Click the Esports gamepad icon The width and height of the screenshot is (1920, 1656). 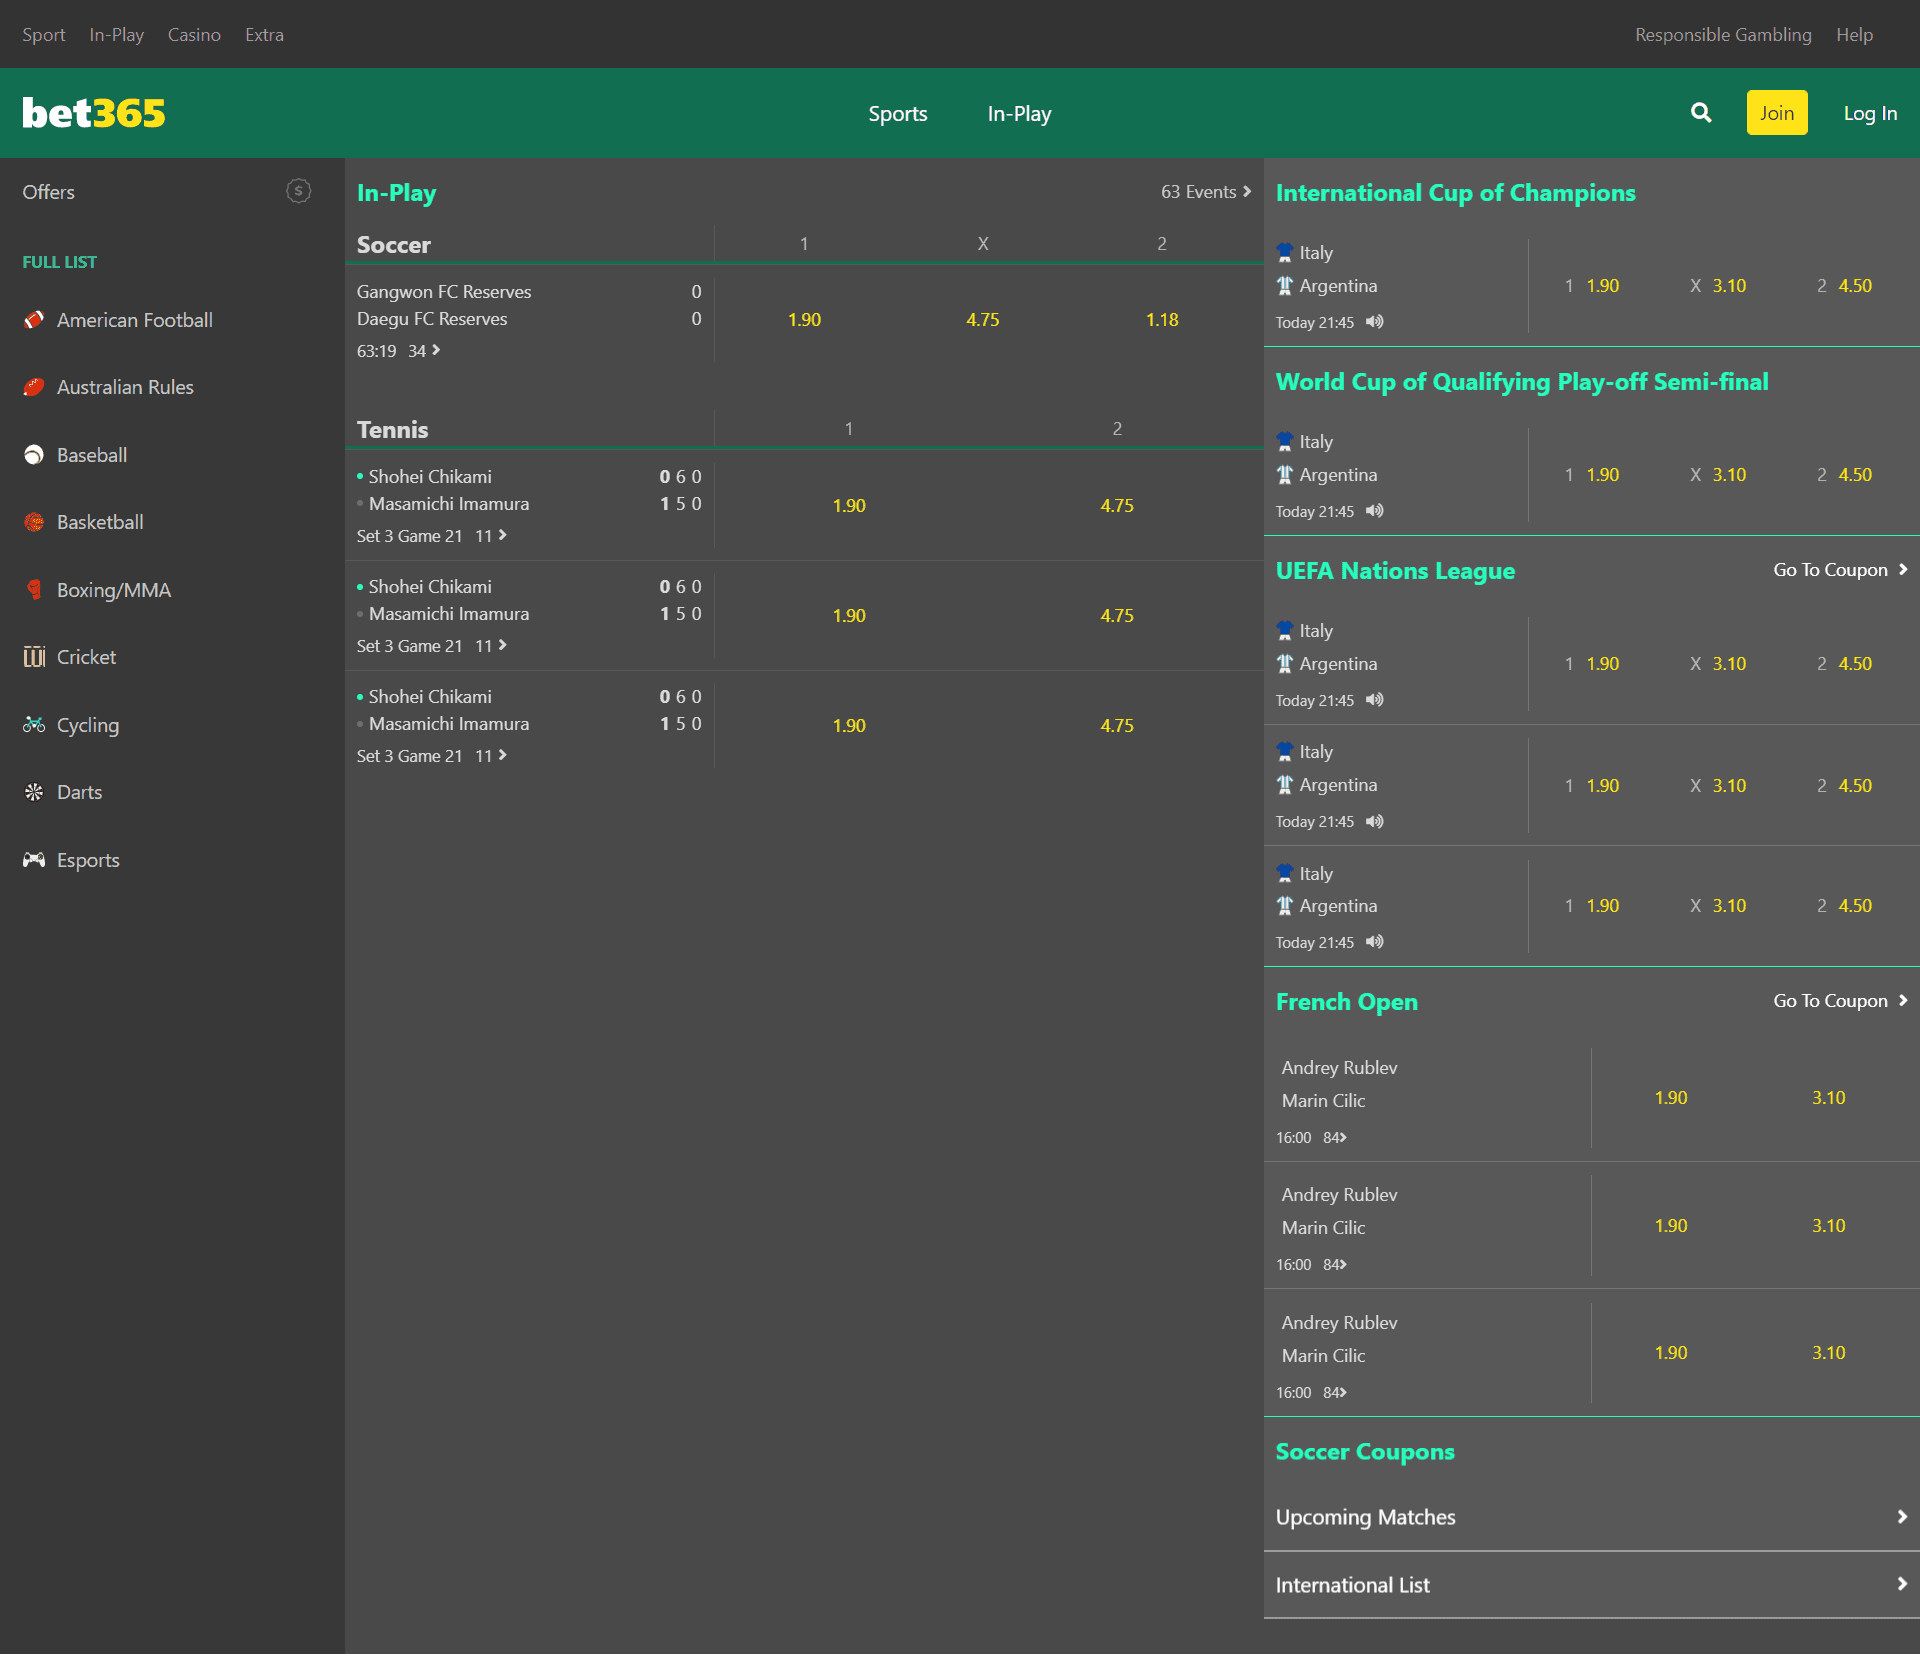click(x=34, y=860)
